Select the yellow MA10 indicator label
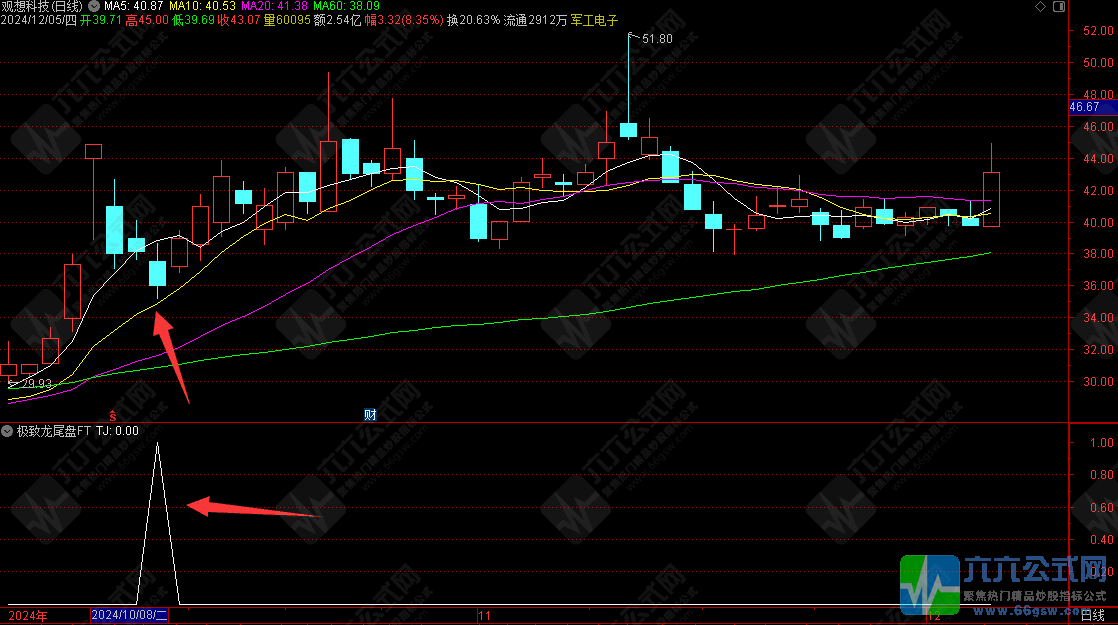 tap(202, 6)
